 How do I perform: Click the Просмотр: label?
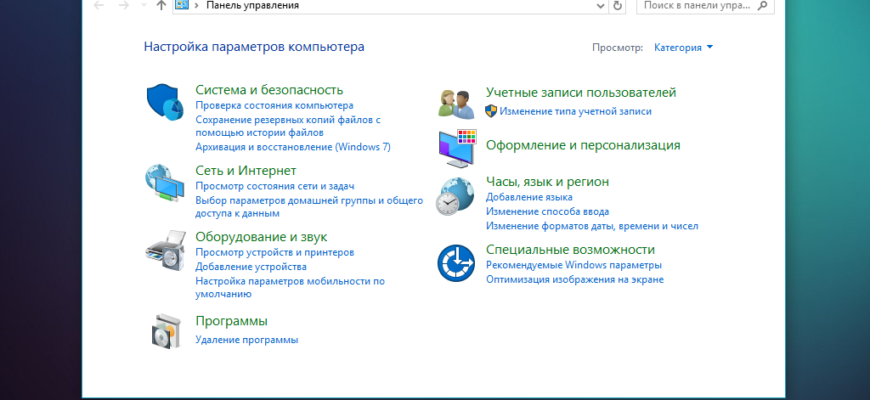[x=618, y=48]
